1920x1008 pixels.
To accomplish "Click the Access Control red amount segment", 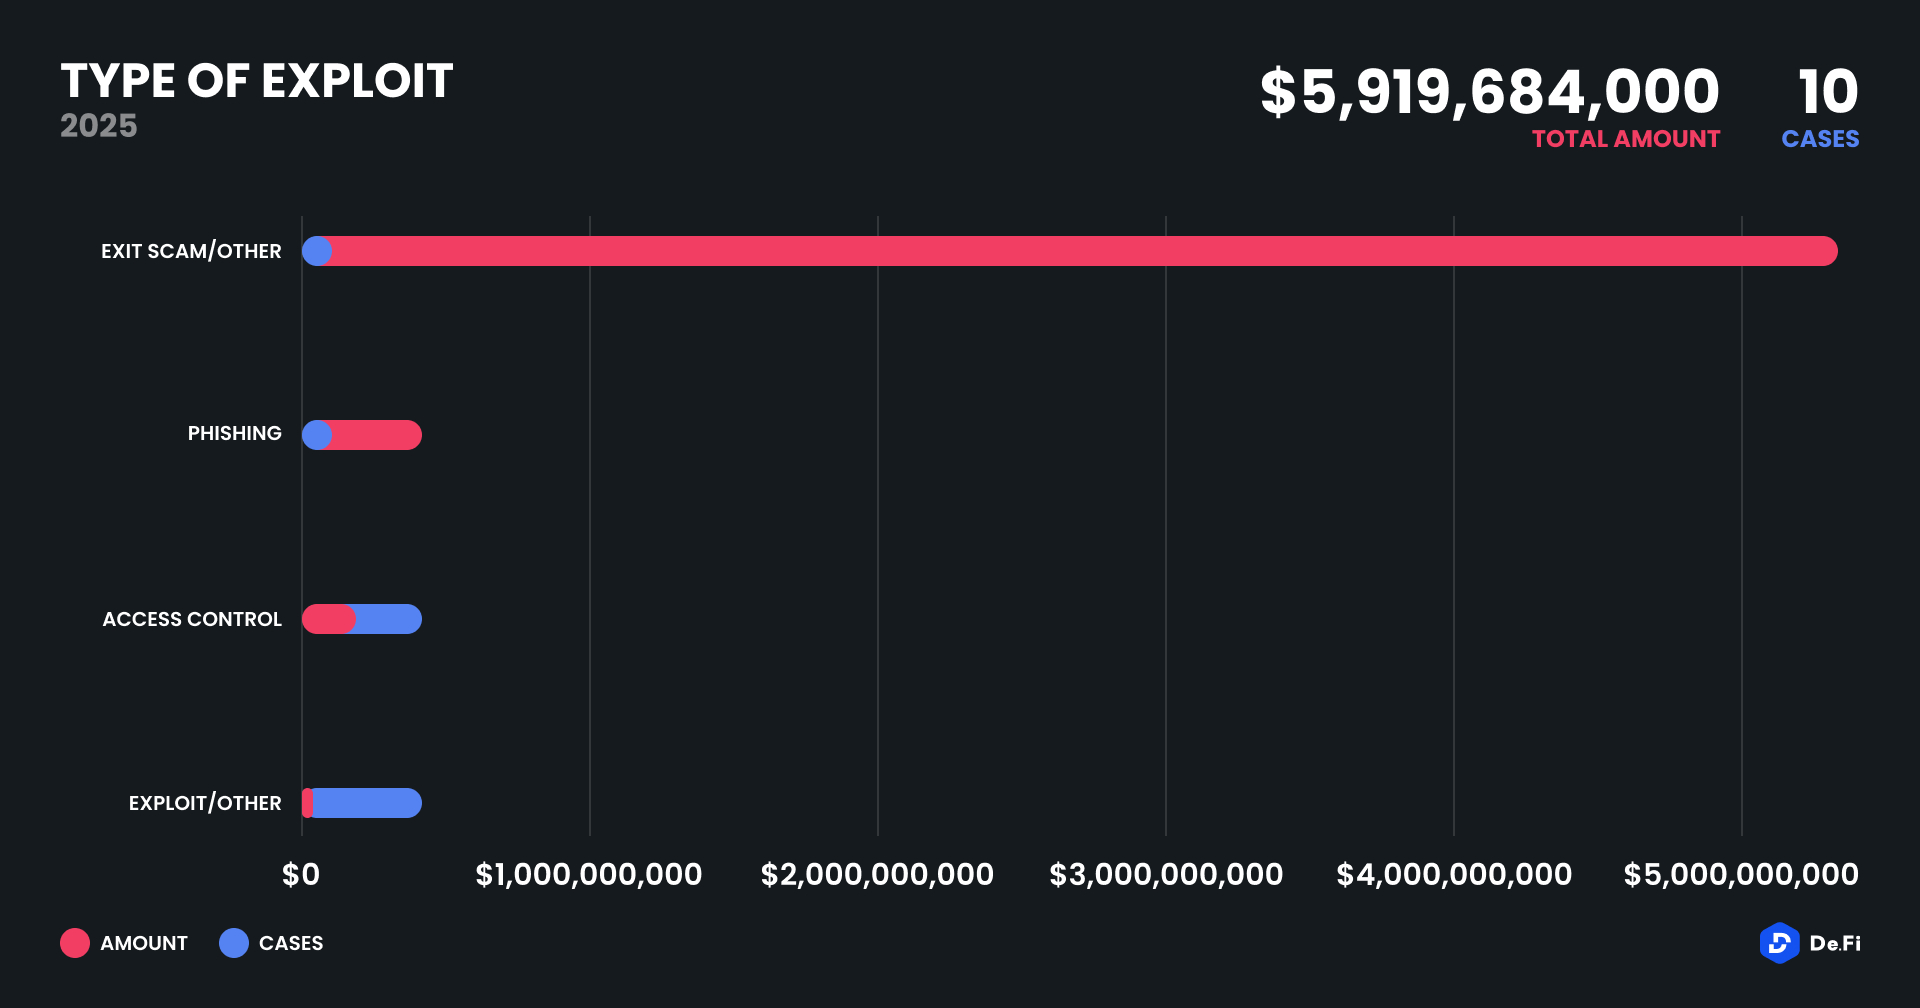I will coord(328,619).
